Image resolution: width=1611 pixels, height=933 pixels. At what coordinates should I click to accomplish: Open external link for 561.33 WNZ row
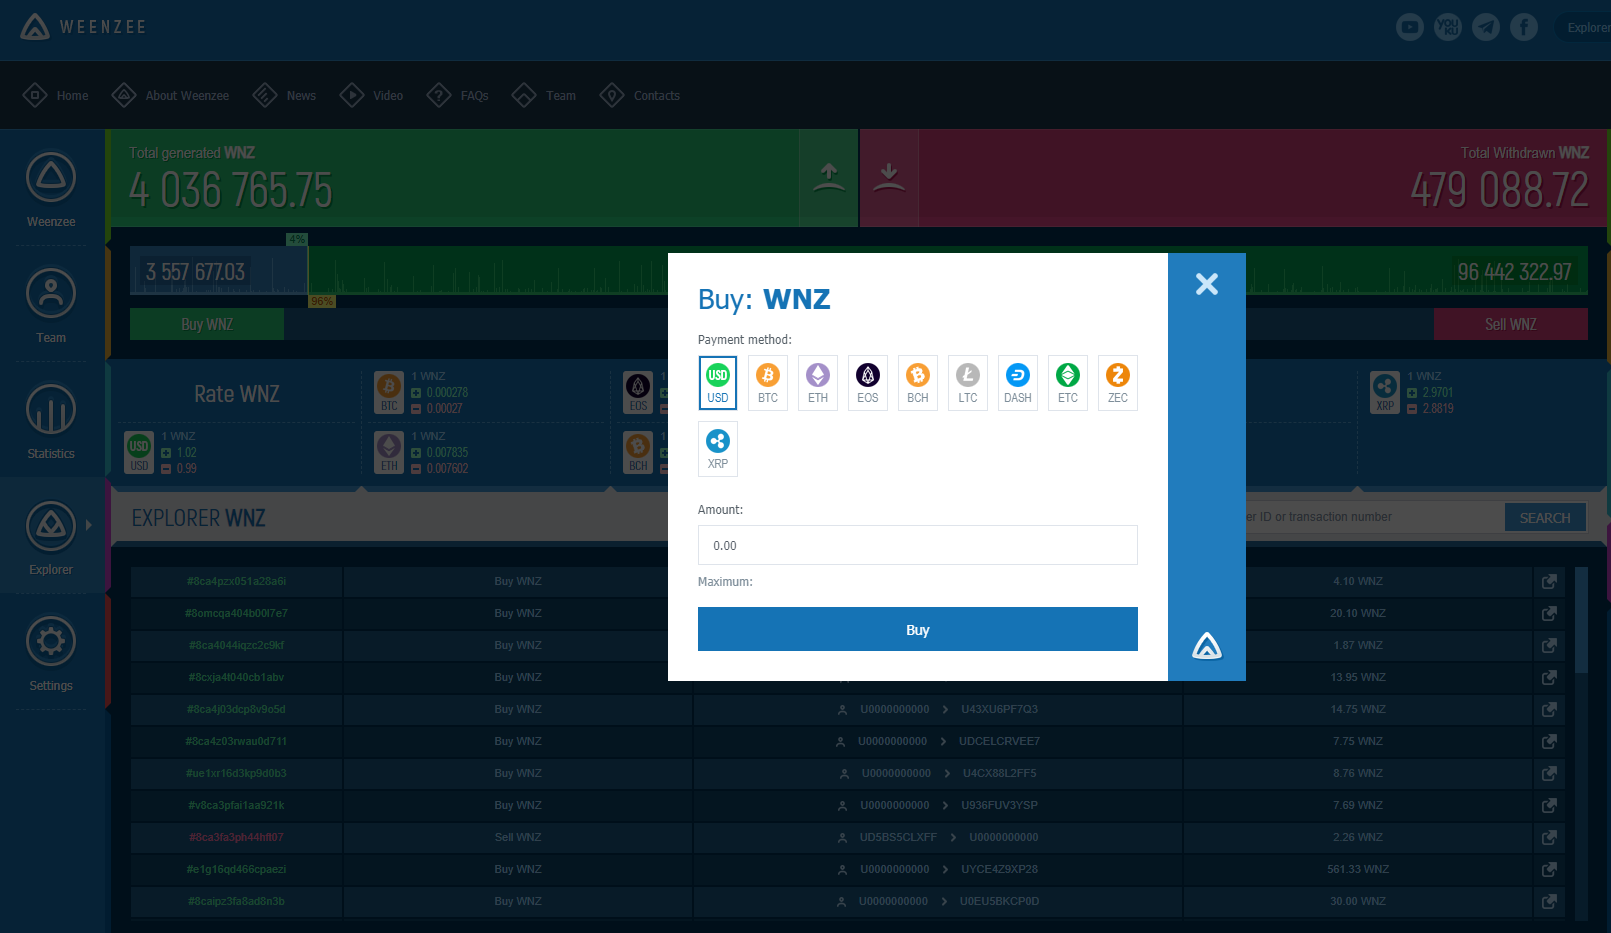tap(1549, 869)
